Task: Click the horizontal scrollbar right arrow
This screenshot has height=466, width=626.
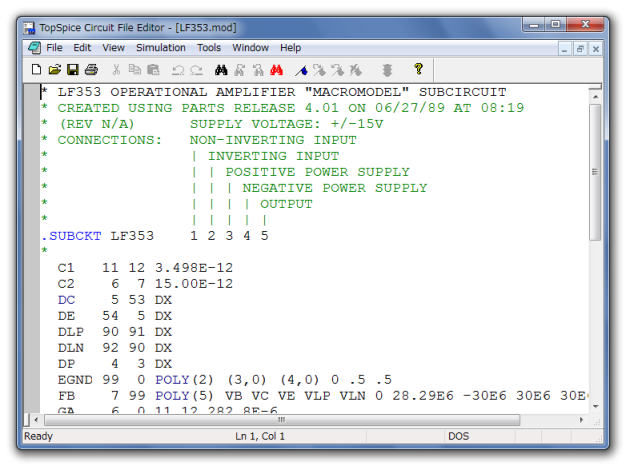Action: pyautogui.click(x=581, y=420)
